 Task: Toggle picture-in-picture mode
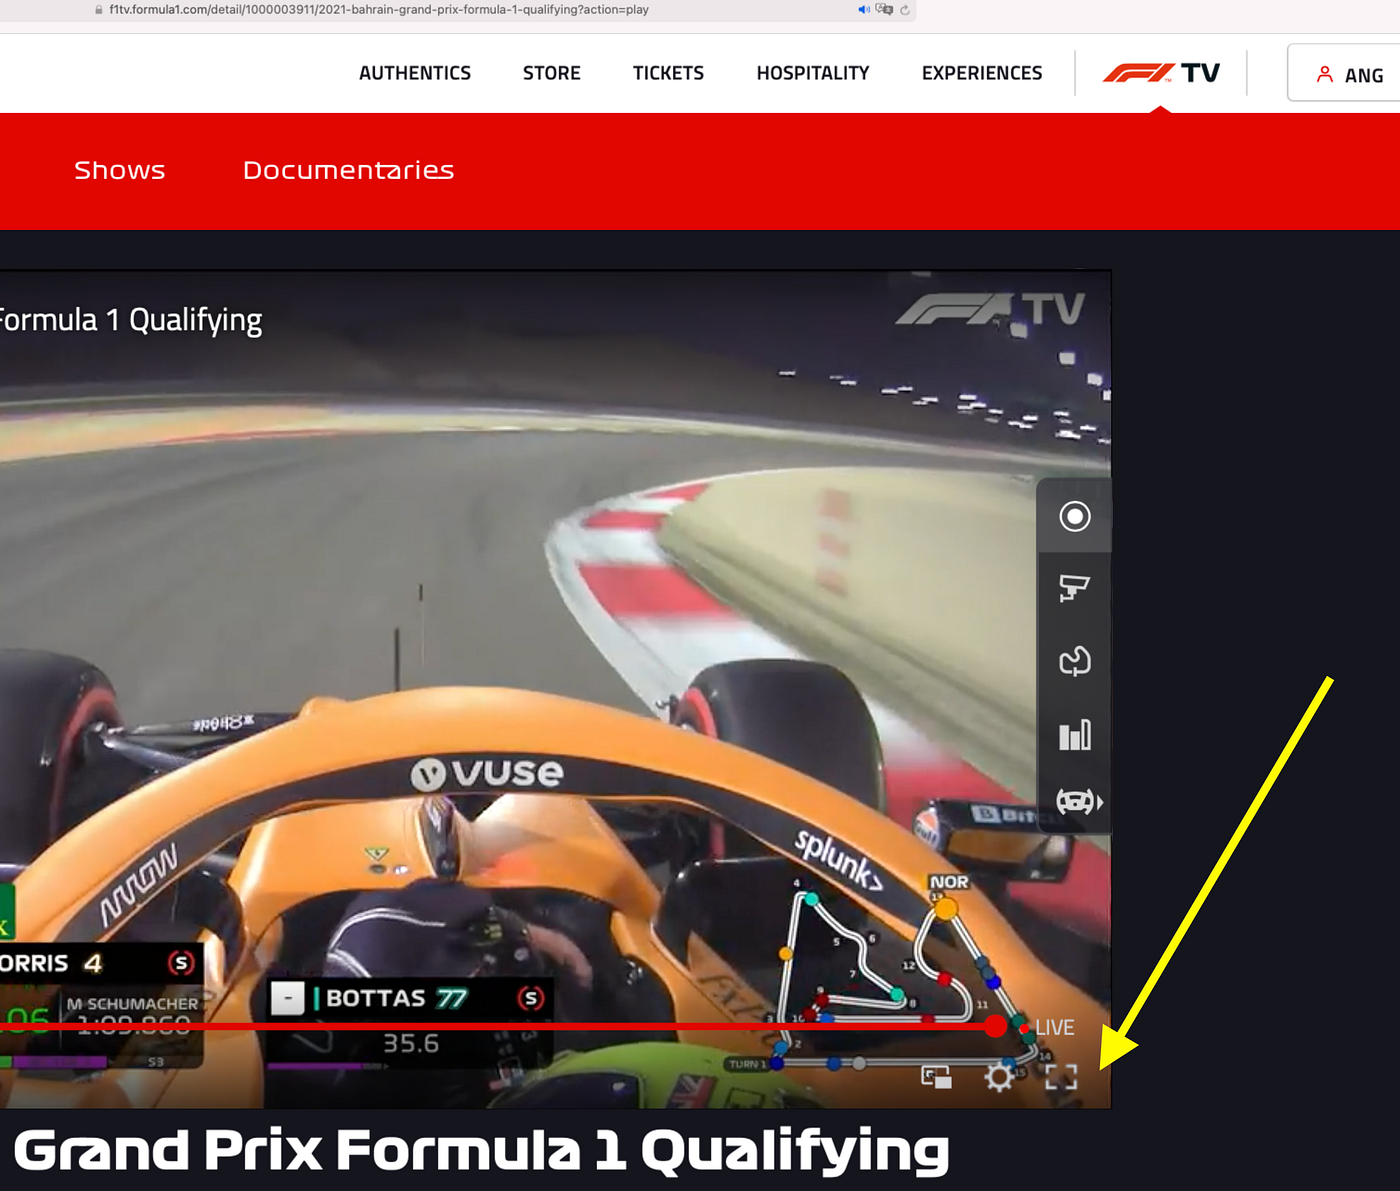pyautogui.click(x=936, y=1078)
